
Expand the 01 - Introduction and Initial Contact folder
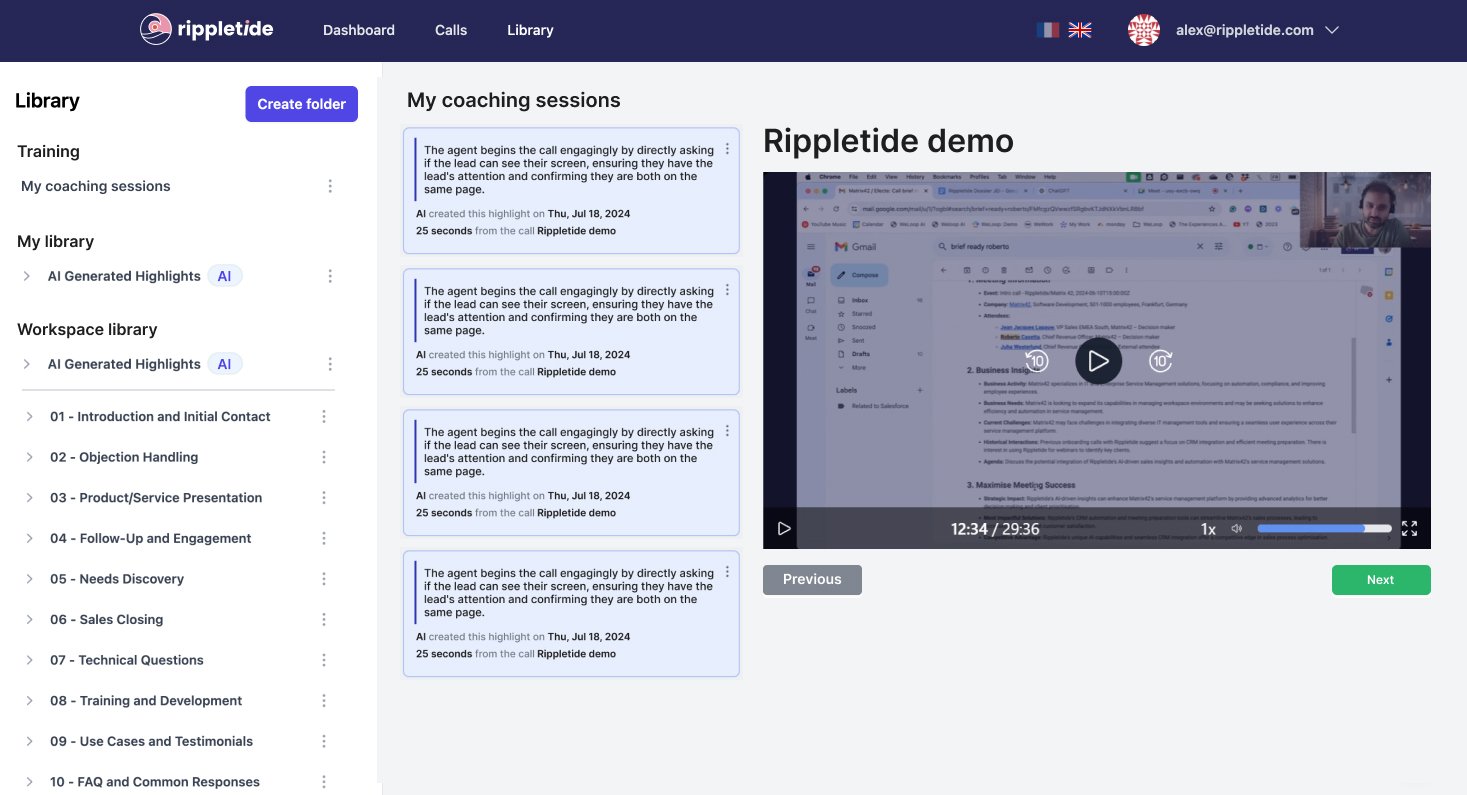pyautogui.click(x=30, y=417)
